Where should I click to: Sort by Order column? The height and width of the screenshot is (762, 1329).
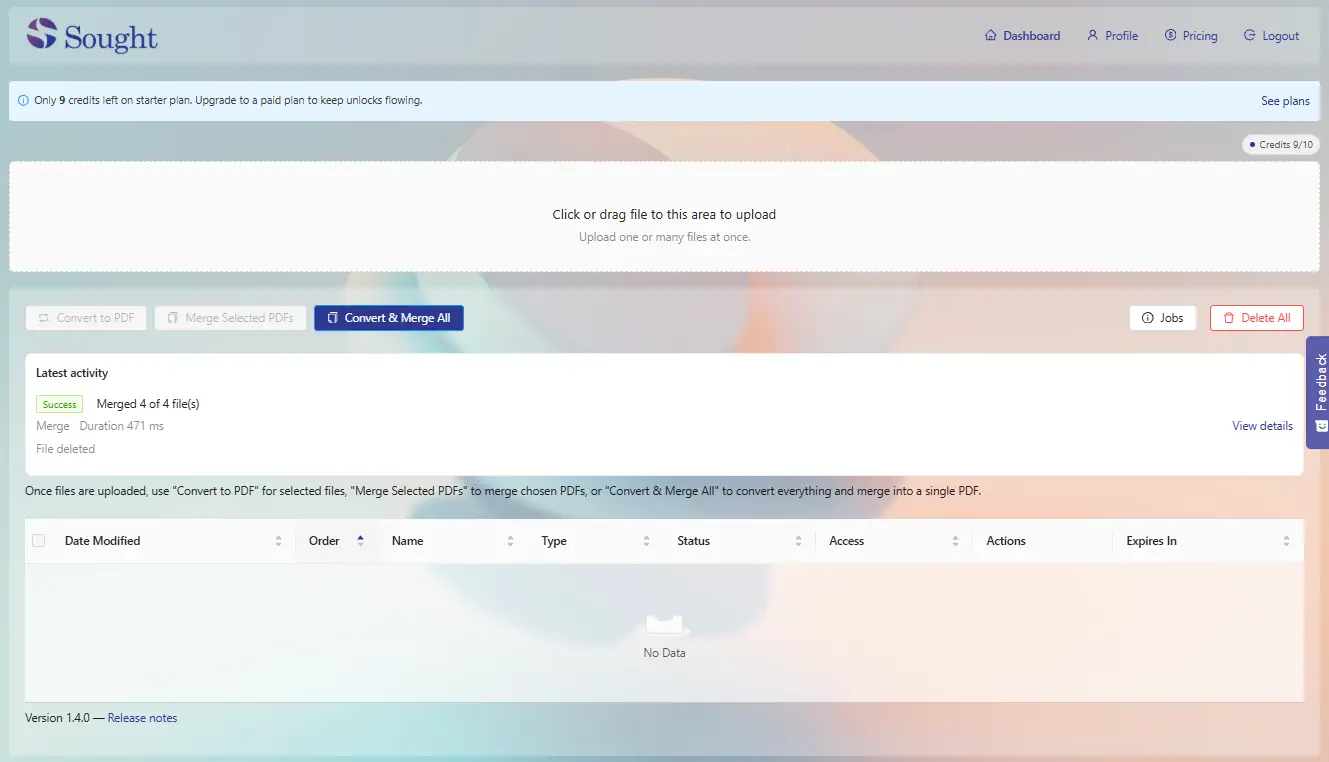[x=337, y=541]
